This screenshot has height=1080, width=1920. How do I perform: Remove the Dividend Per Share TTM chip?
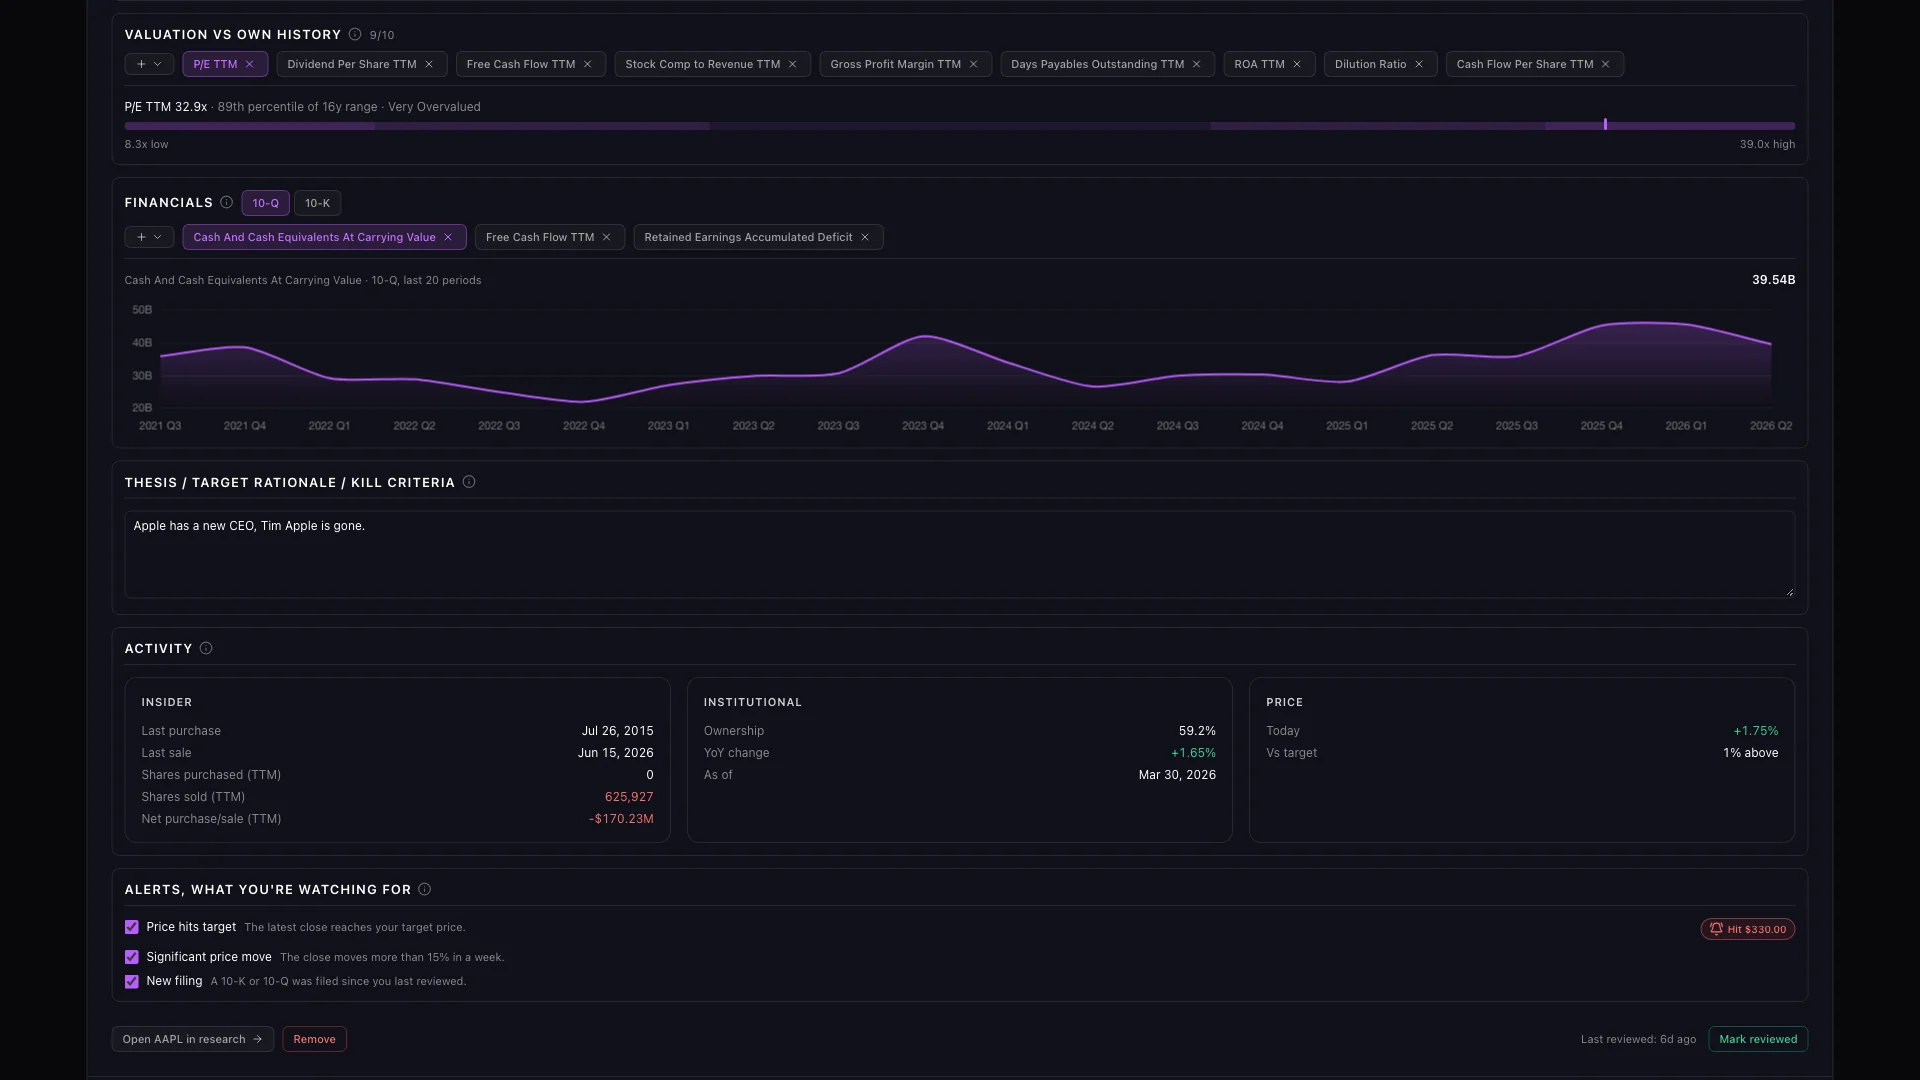429,64
